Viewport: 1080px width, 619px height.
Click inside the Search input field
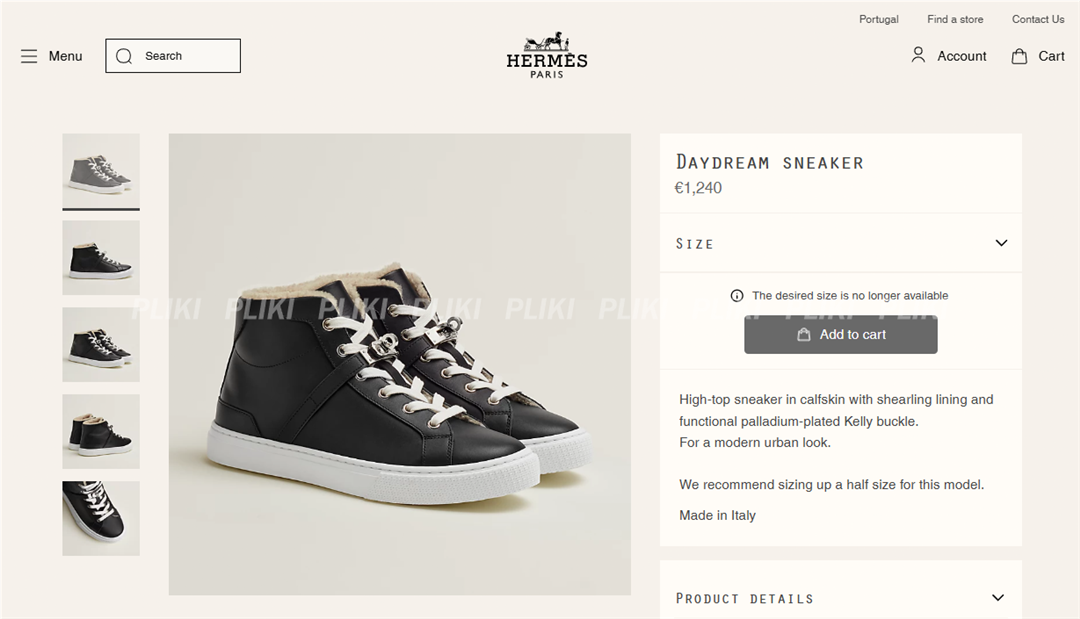point(180,55)
